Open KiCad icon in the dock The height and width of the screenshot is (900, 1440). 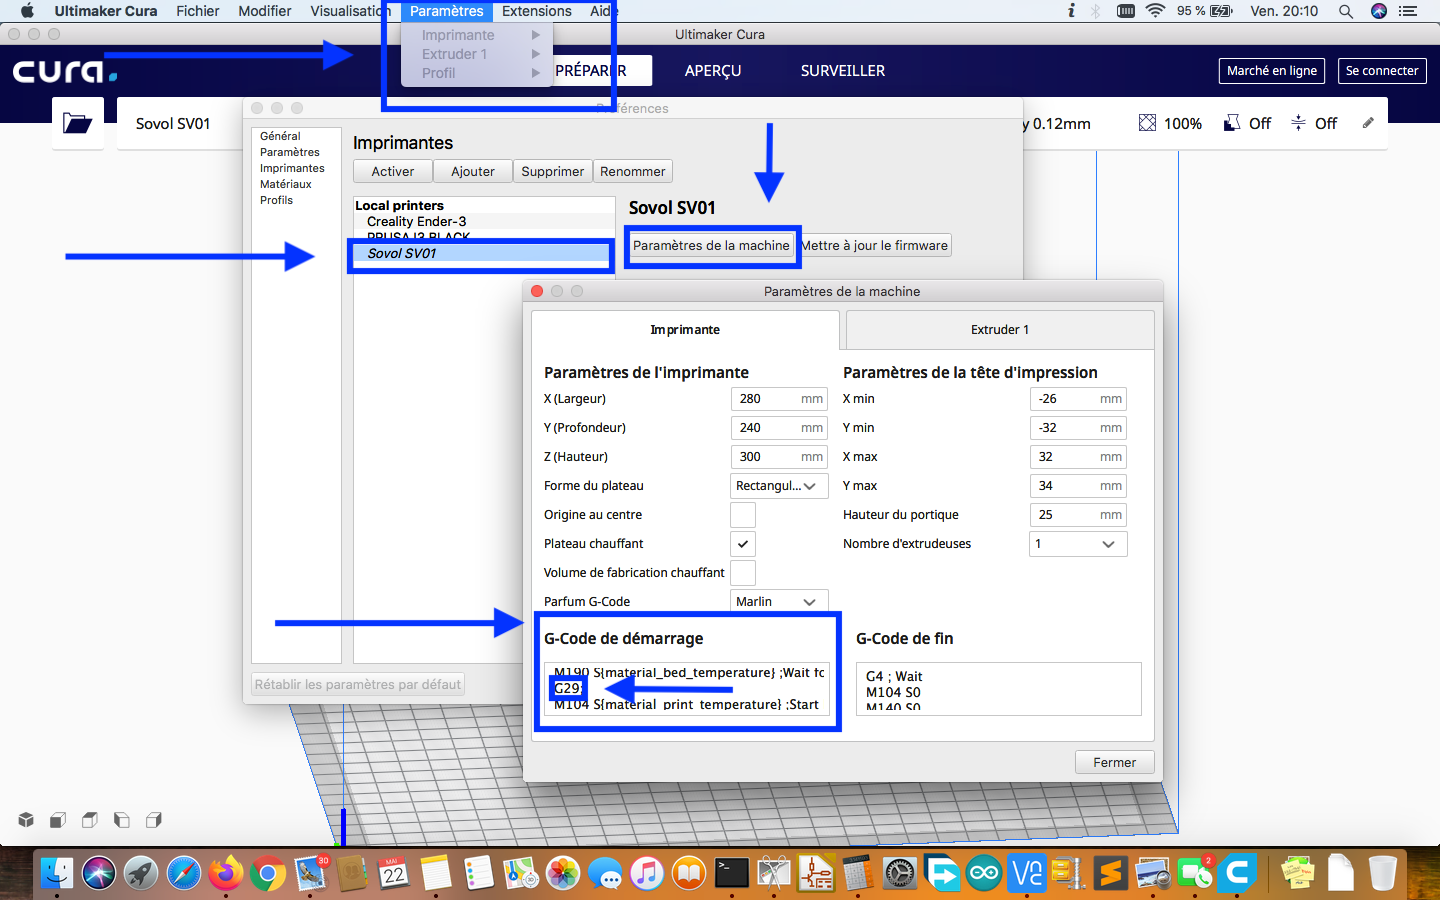pyautogui.click(x=816, y=873)
